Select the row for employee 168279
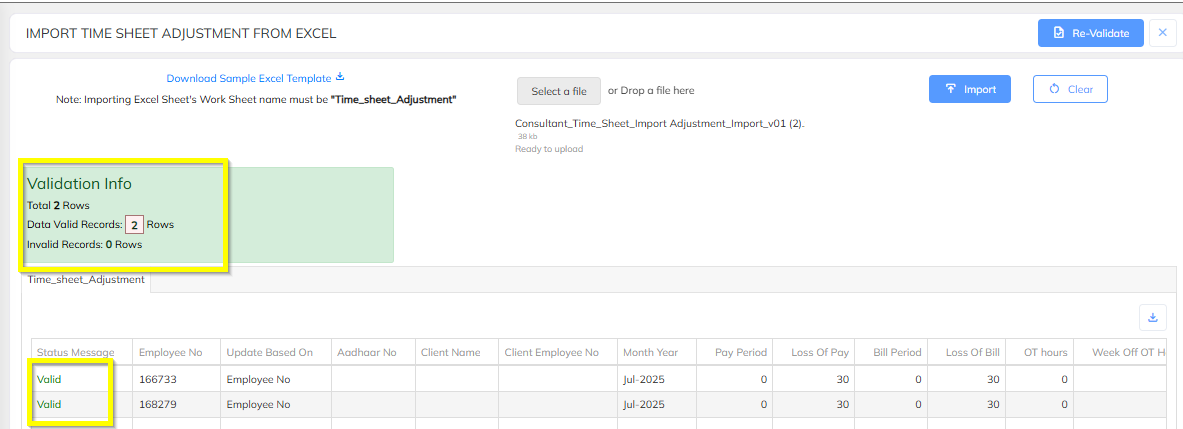The height and width of the screenshot is (429, 1183). [600, 404]
